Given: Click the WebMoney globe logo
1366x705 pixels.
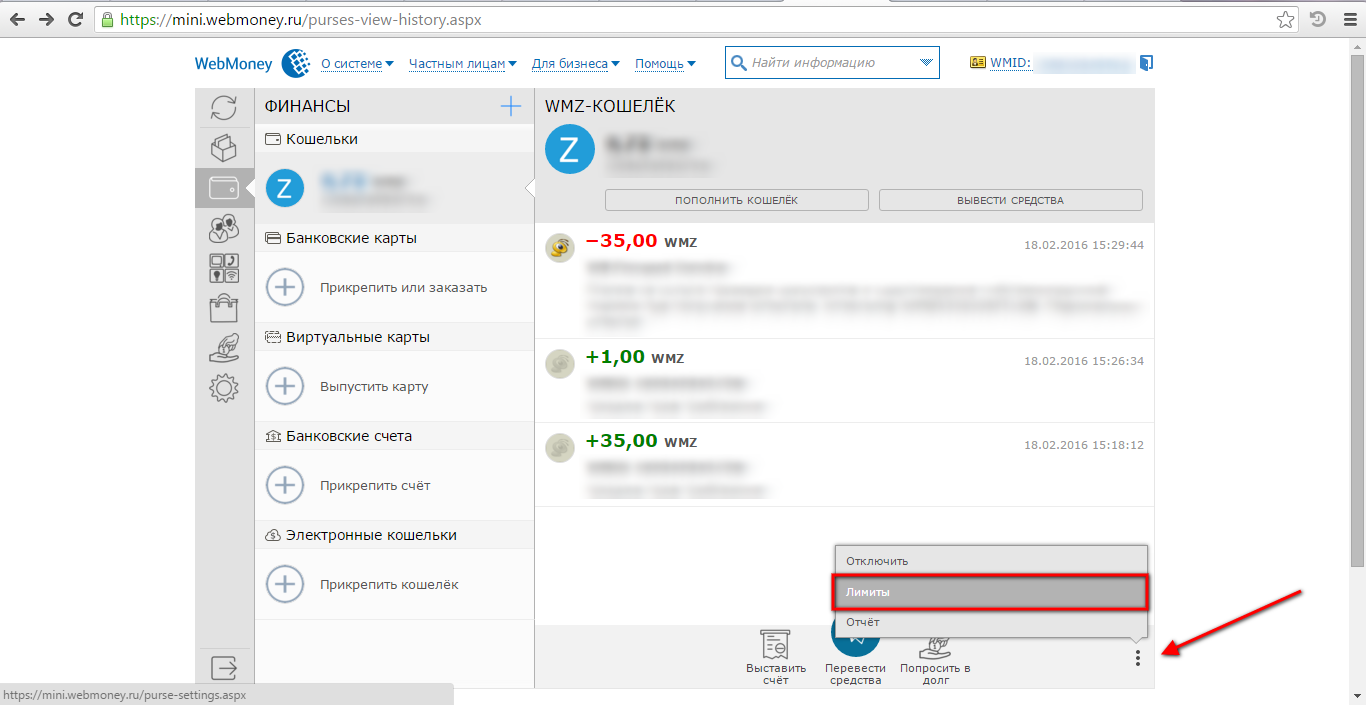Looking at the screenshot, I should 296,64.
